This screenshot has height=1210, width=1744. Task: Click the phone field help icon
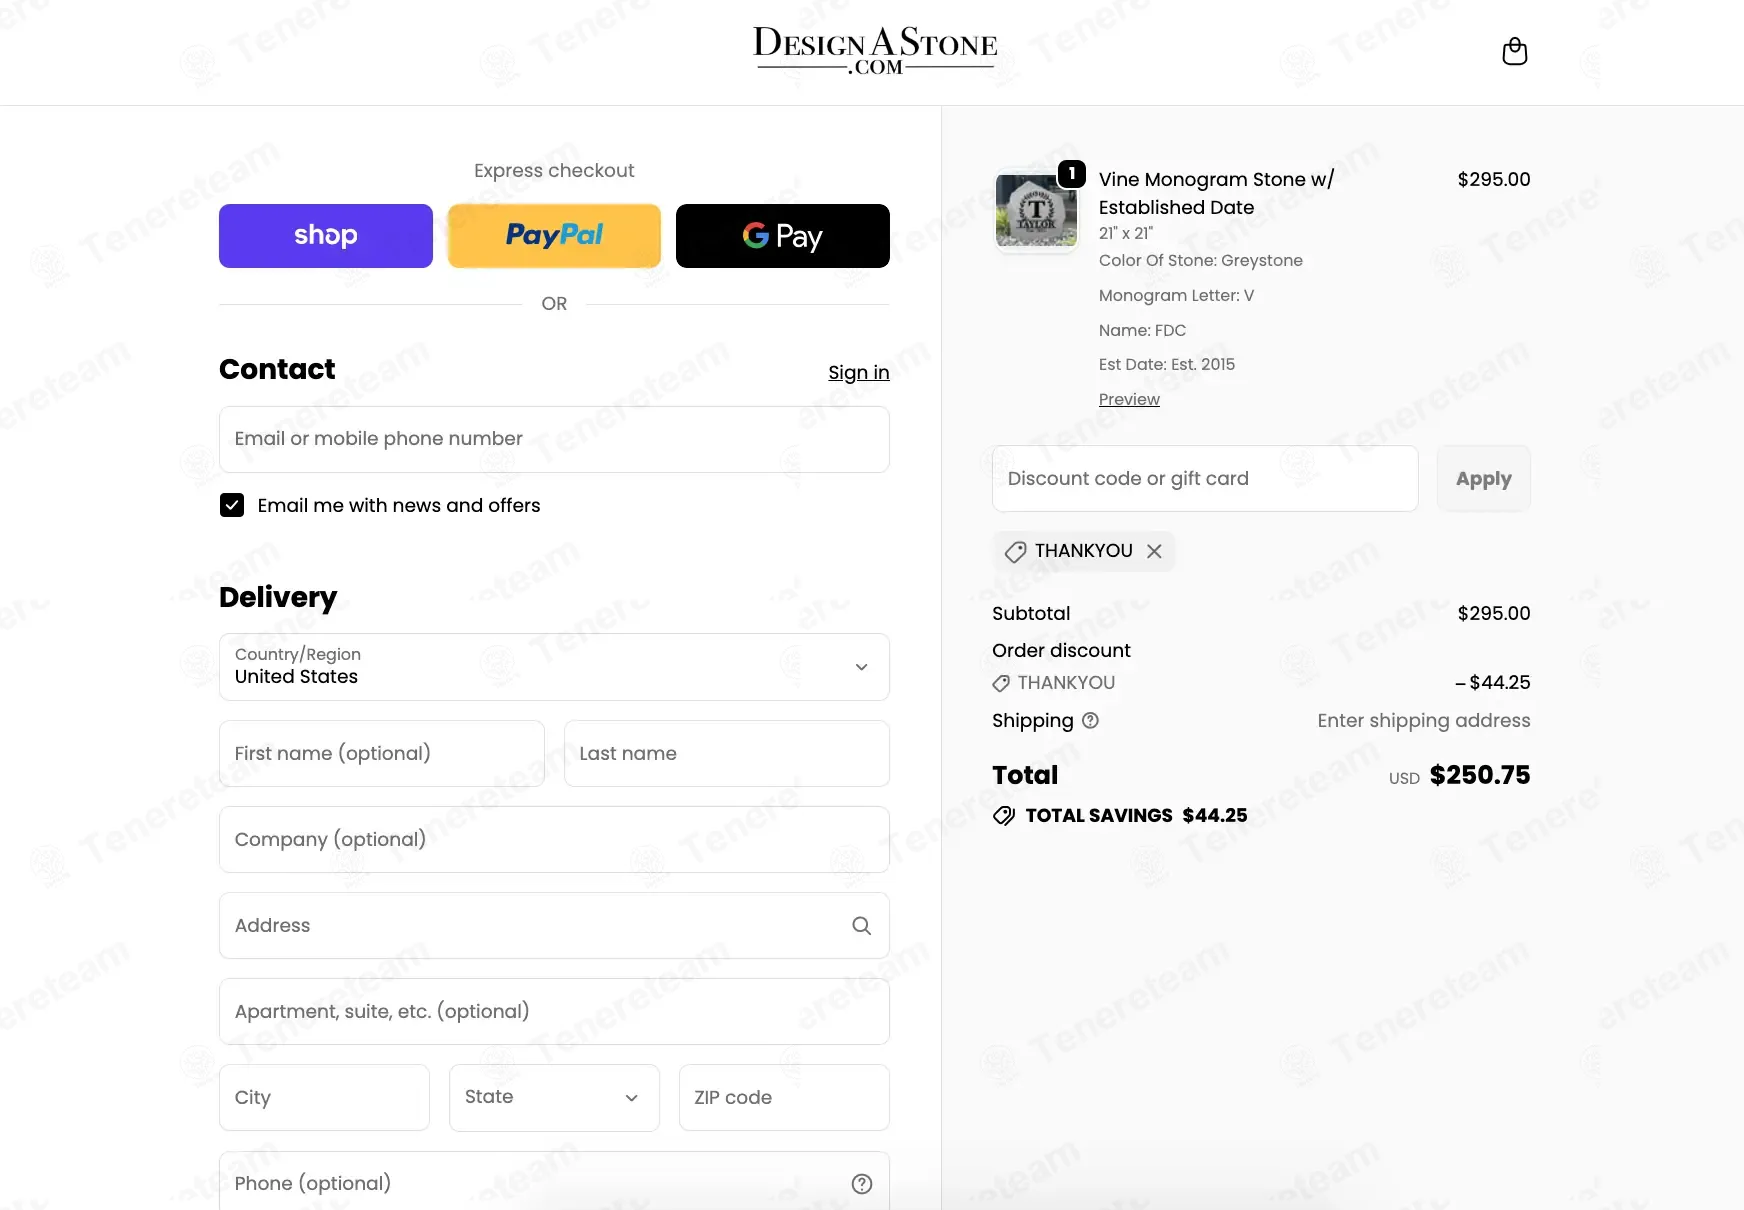[861, 1184]
